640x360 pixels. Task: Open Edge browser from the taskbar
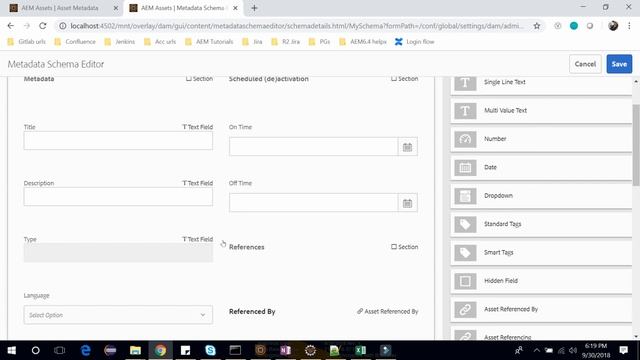point(85,350)
